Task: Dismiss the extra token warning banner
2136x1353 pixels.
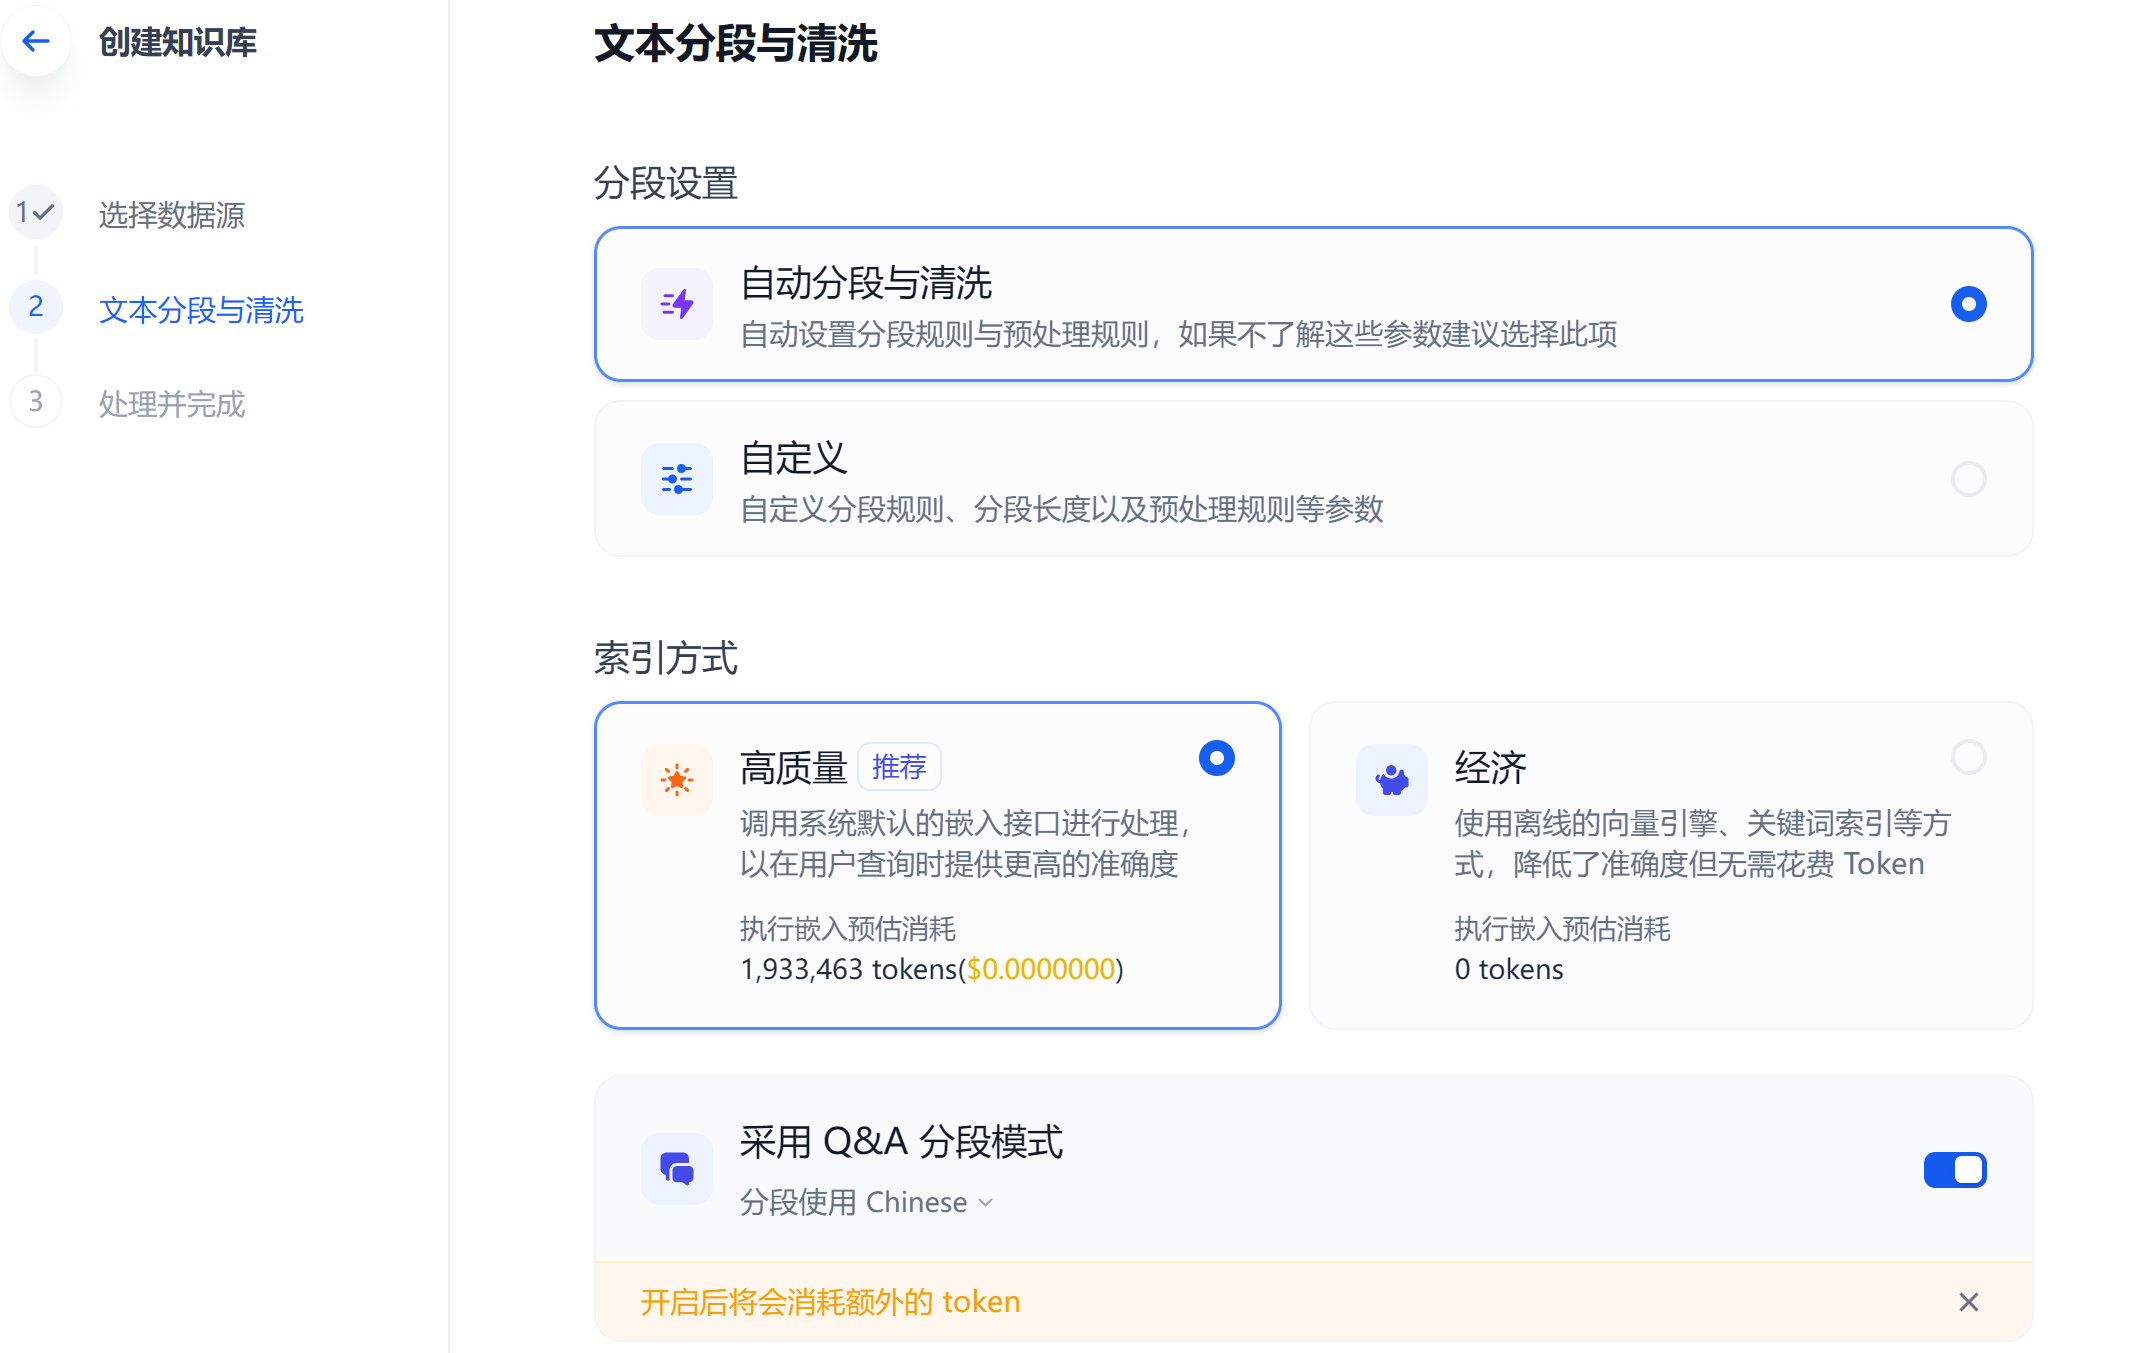Action: [1968, 1302]
